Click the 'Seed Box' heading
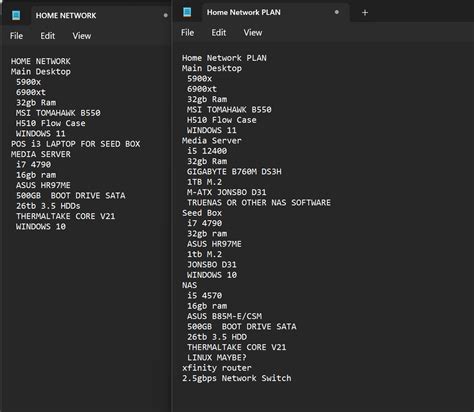Image resolution: width=474 pixels, height=412 pixels. [202, 213]
